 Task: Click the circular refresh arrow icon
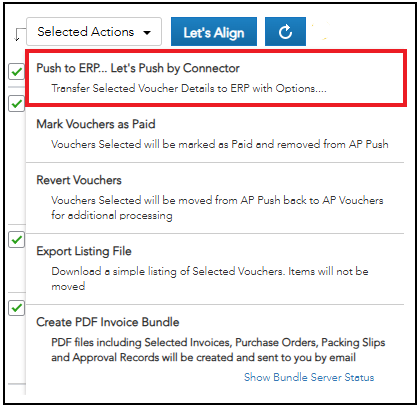[285, 32]
